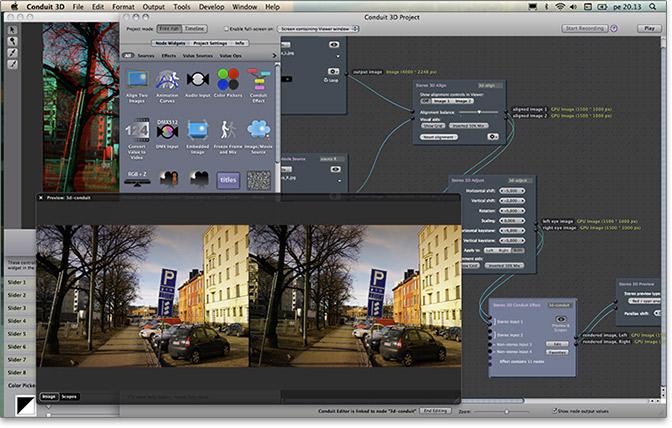Click the Start Recording button
672x428 pixels.
click(585, 28)
